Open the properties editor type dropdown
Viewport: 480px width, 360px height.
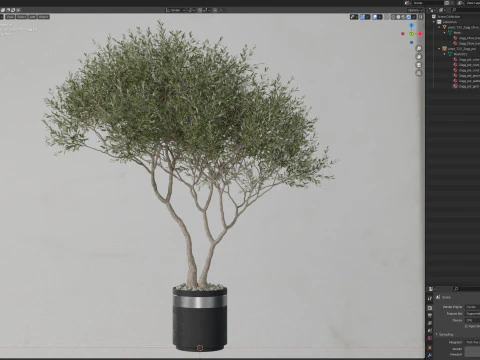pos(432,289)
